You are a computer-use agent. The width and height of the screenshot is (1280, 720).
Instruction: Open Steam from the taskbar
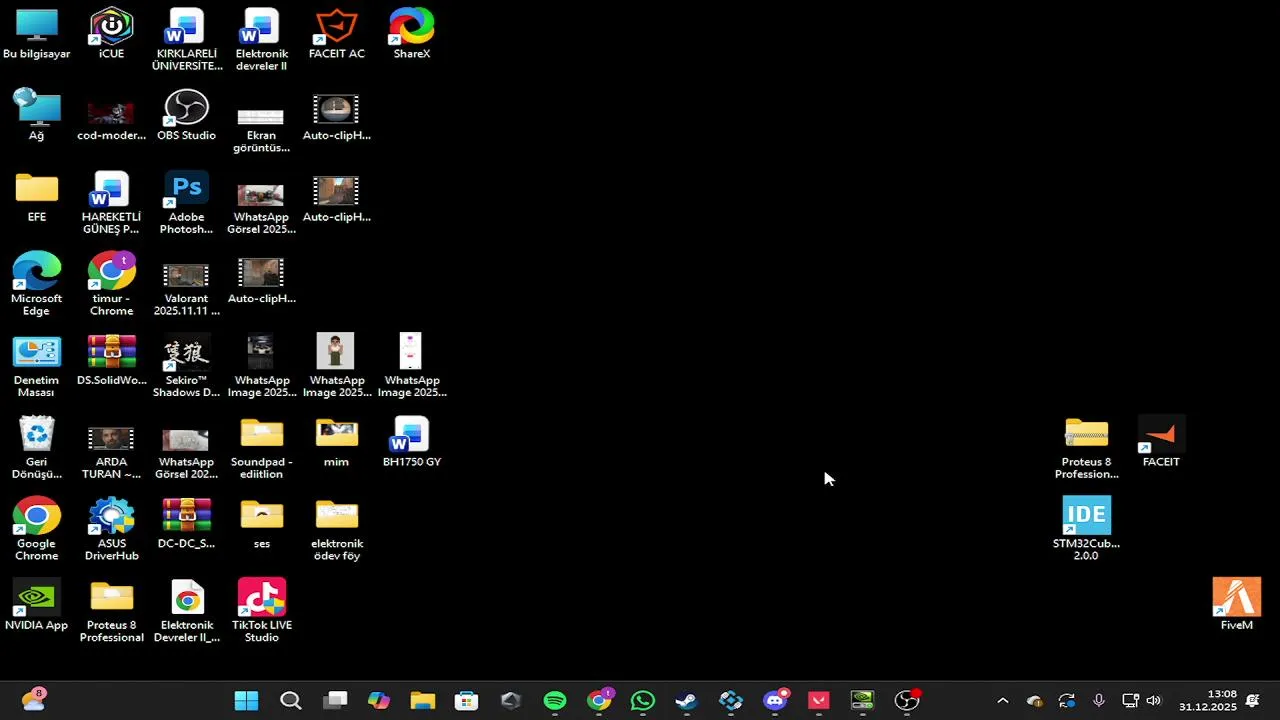click(x=687, y=701)
